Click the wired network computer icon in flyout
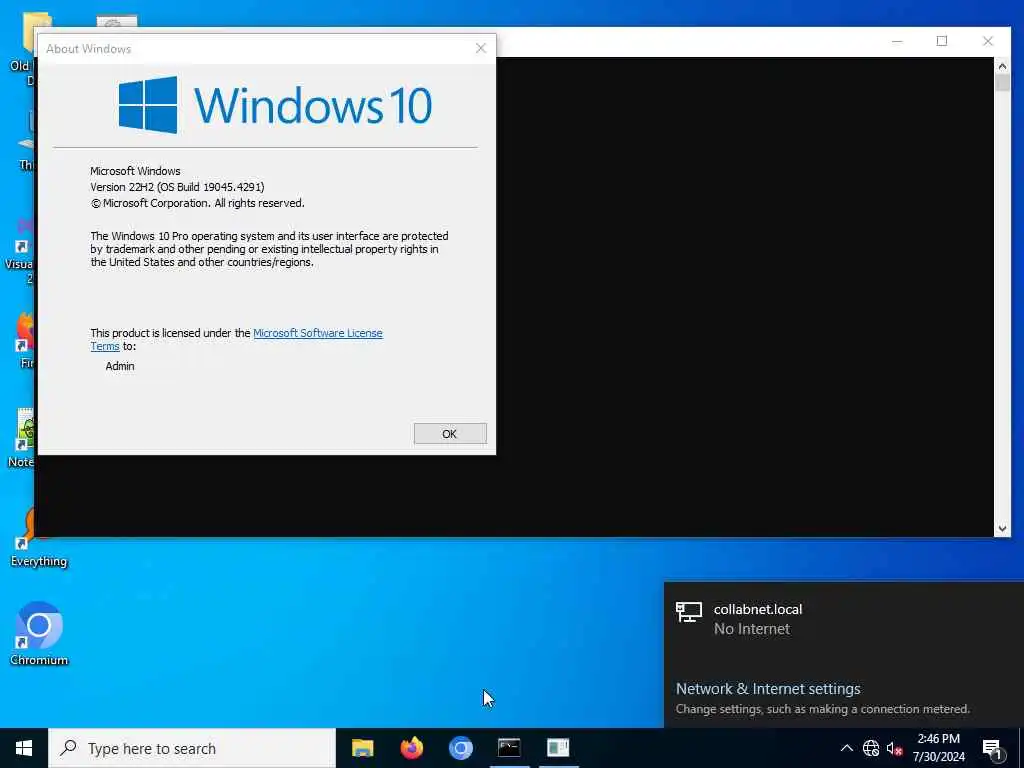 (688, 613)
